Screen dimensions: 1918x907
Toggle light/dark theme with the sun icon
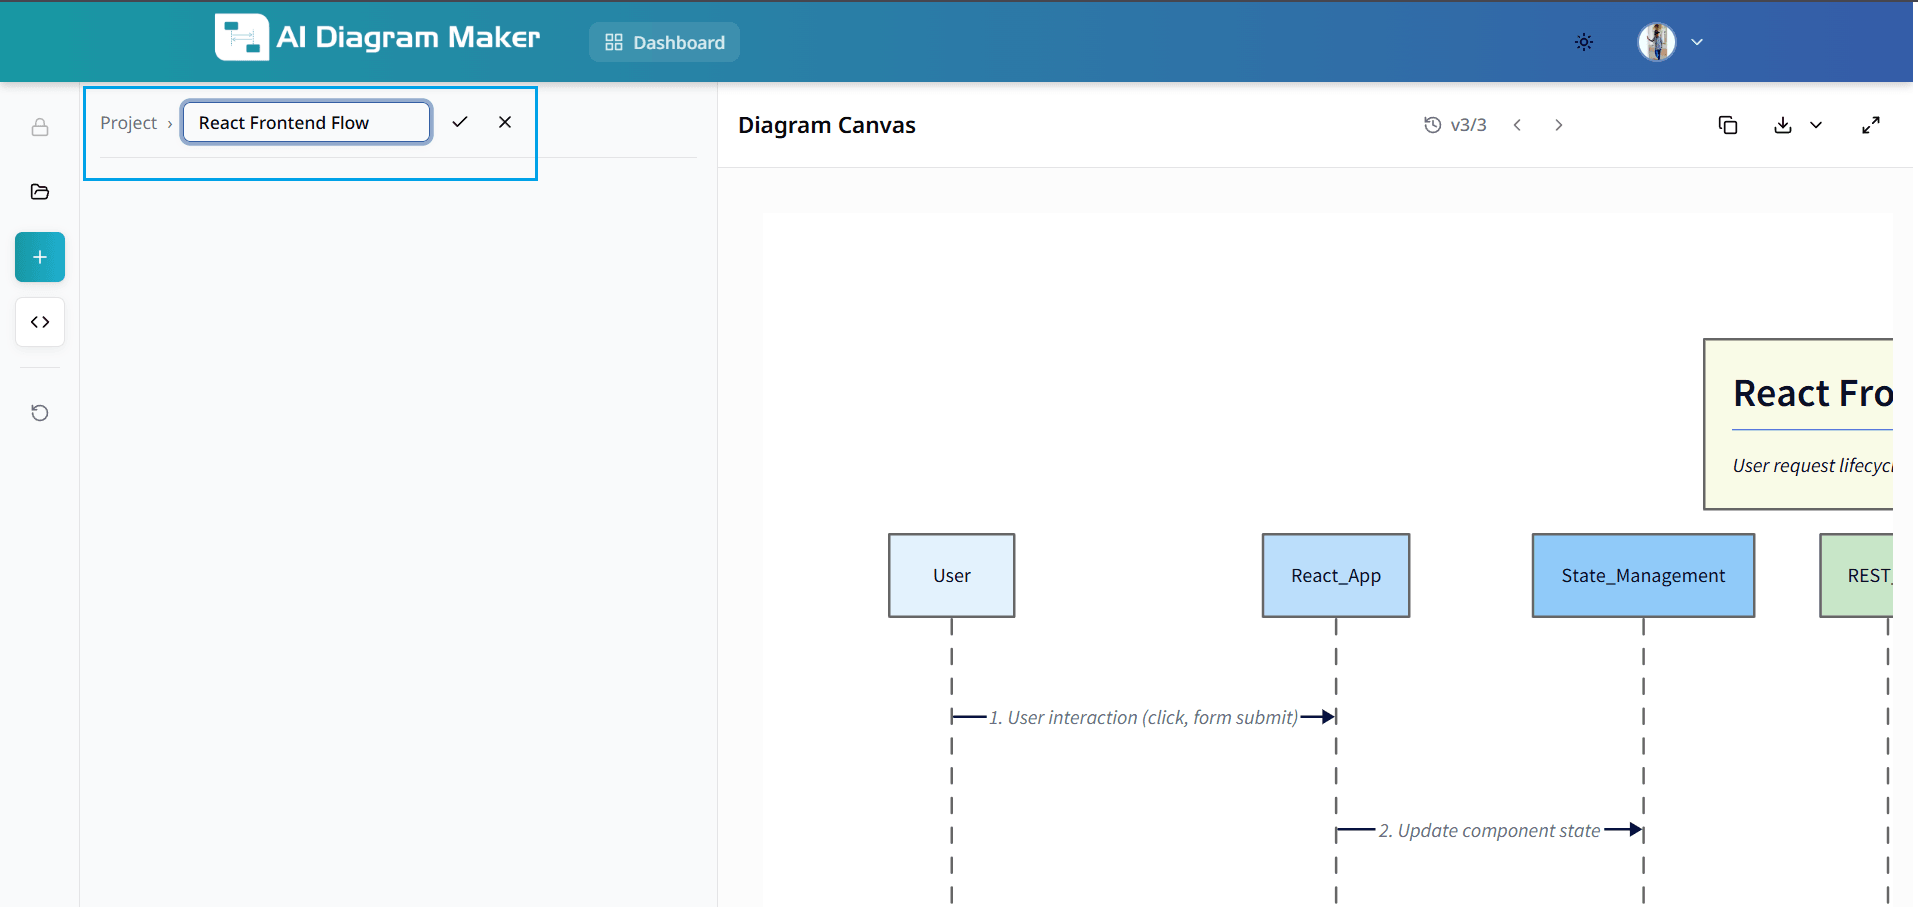(x=1583, y=42)
